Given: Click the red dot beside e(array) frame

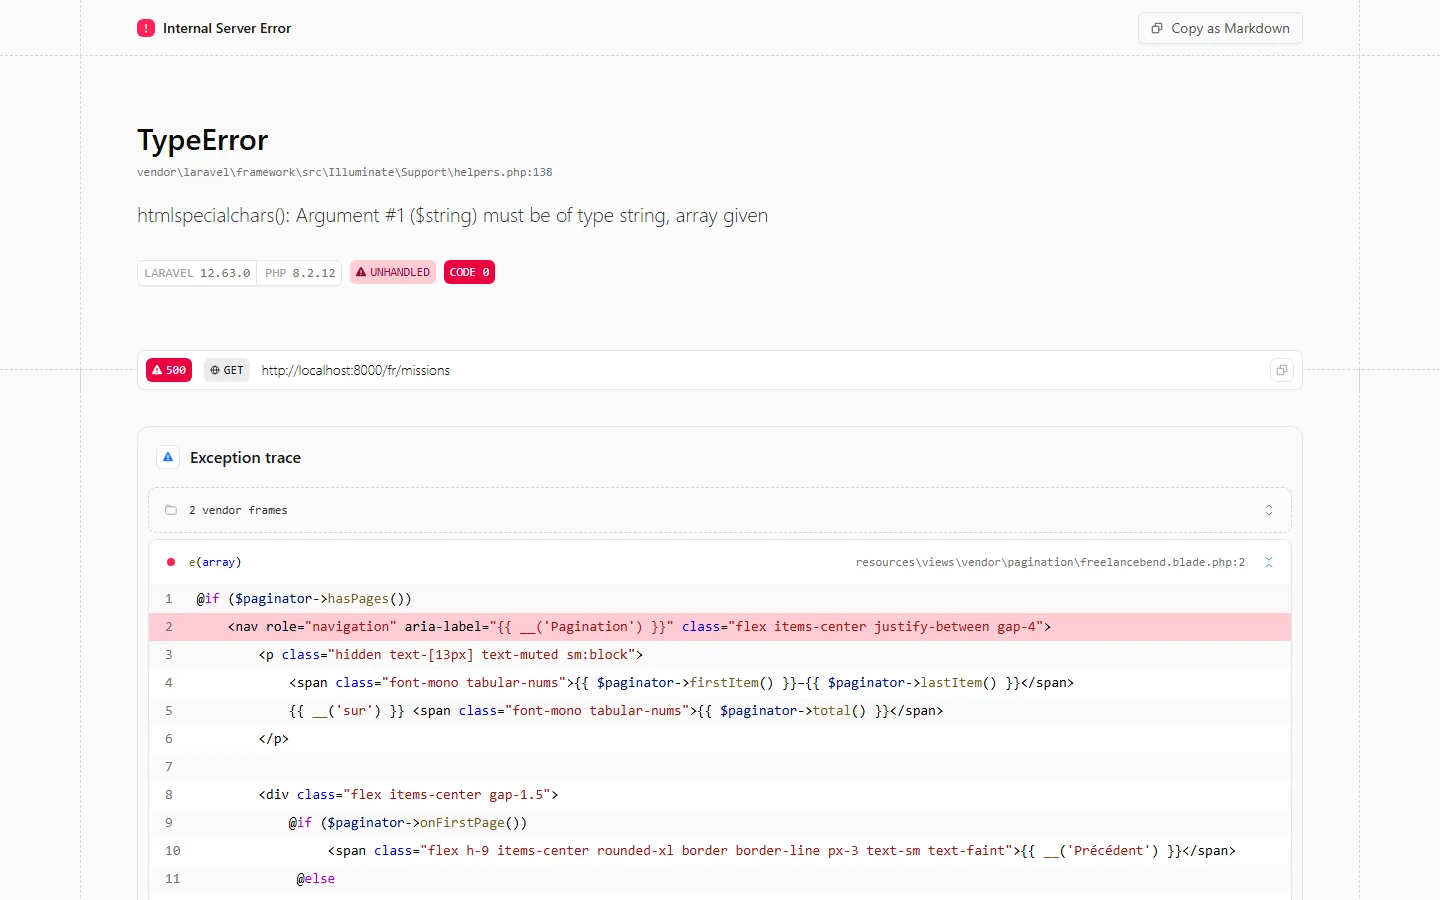Looking at the screenshot, I should (171, 562).
